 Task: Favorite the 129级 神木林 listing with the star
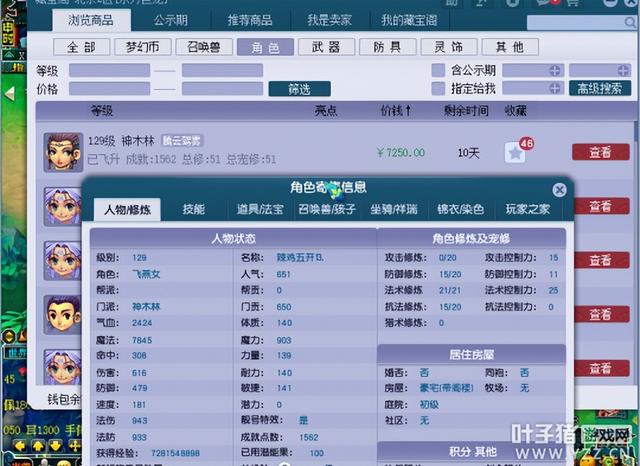click(x=515, y=153)
